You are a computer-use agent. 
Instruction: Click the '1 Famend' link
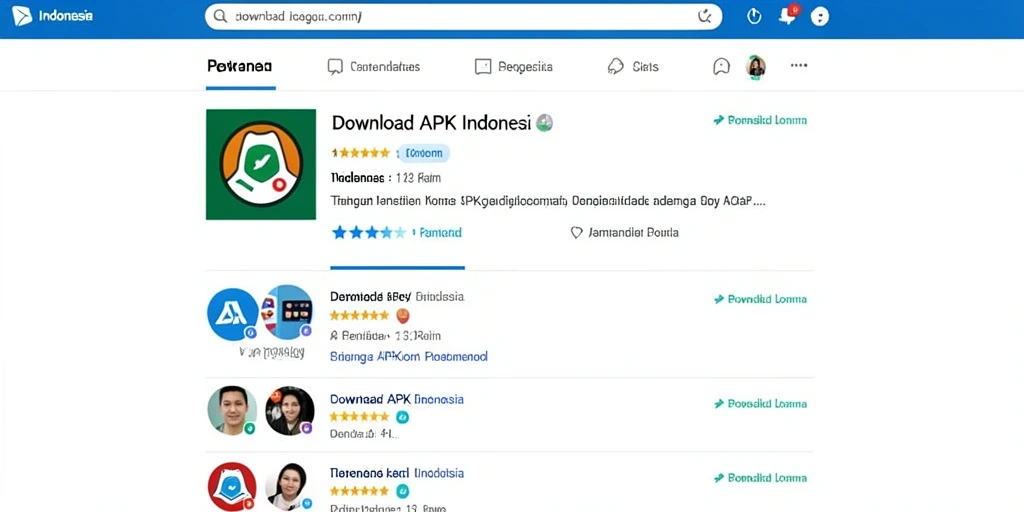(437, 232)
